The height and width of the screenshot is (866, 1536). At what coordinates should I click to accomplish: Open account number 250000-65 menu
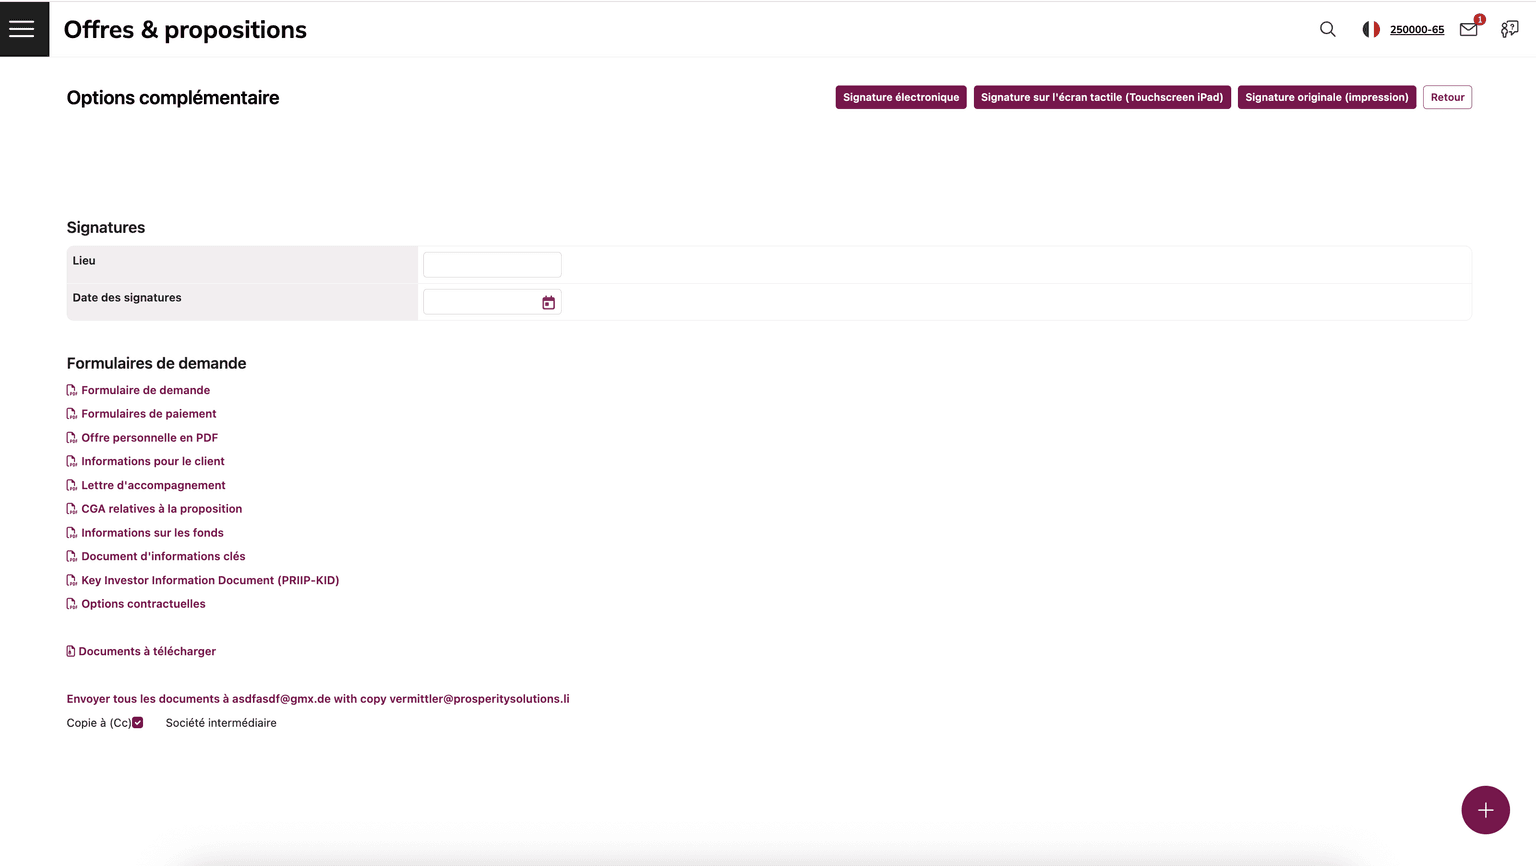tap(1416, 30)
